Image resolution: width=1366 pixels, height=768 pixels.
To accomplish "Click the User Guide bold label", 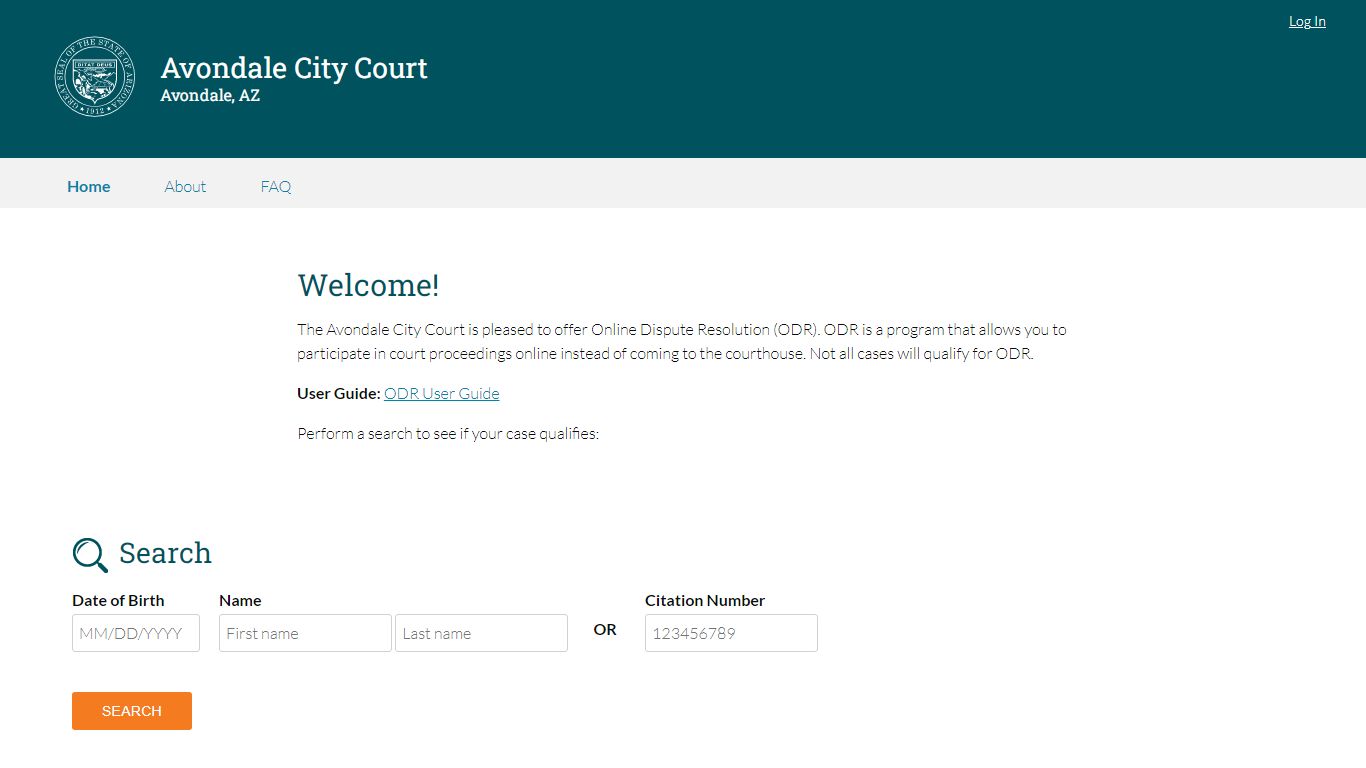I will (339, 393).
